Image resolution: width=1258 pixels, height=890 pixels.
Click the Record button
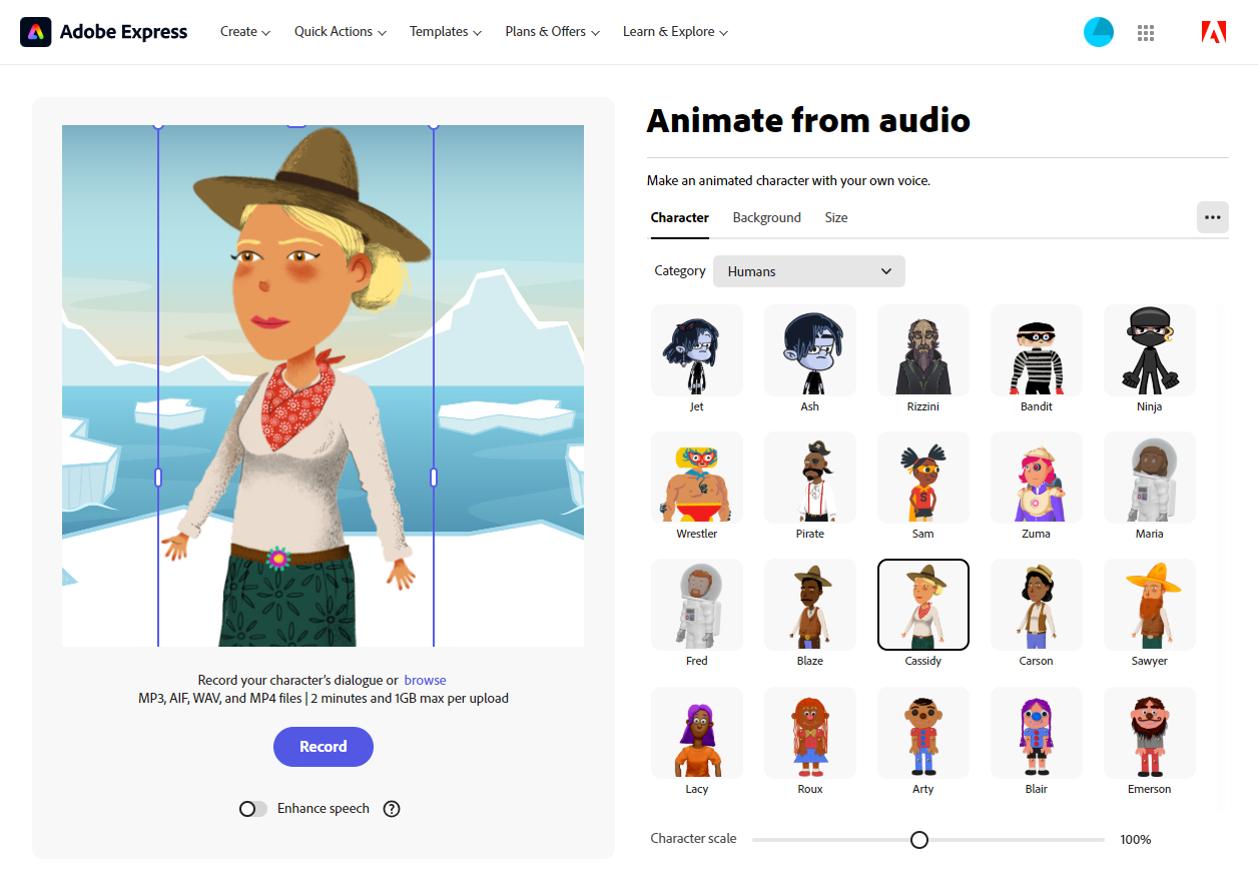(x=323, y=746)
